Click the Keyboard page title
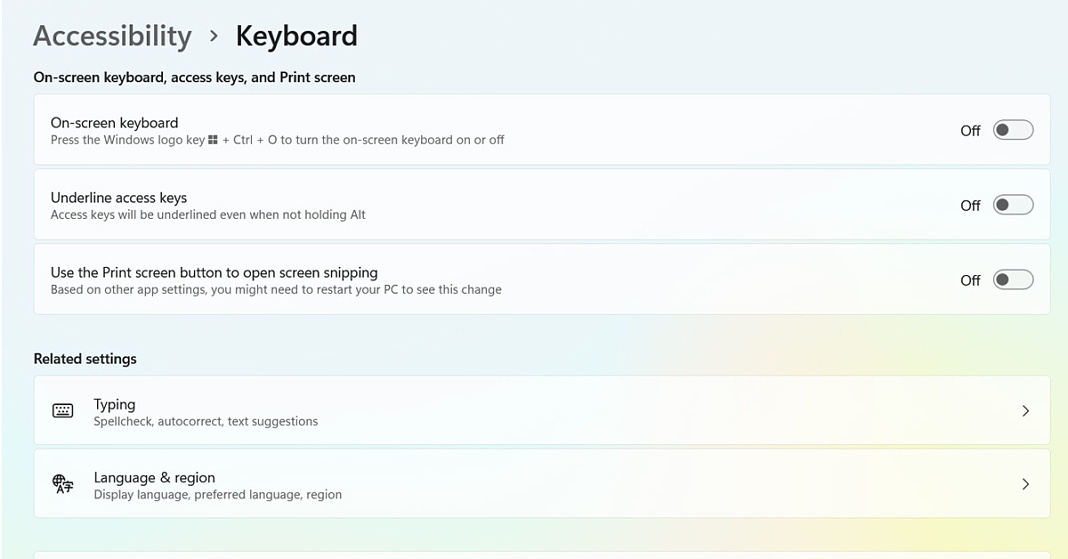This screenshot has height=559, width=1068. click(296, 36)
